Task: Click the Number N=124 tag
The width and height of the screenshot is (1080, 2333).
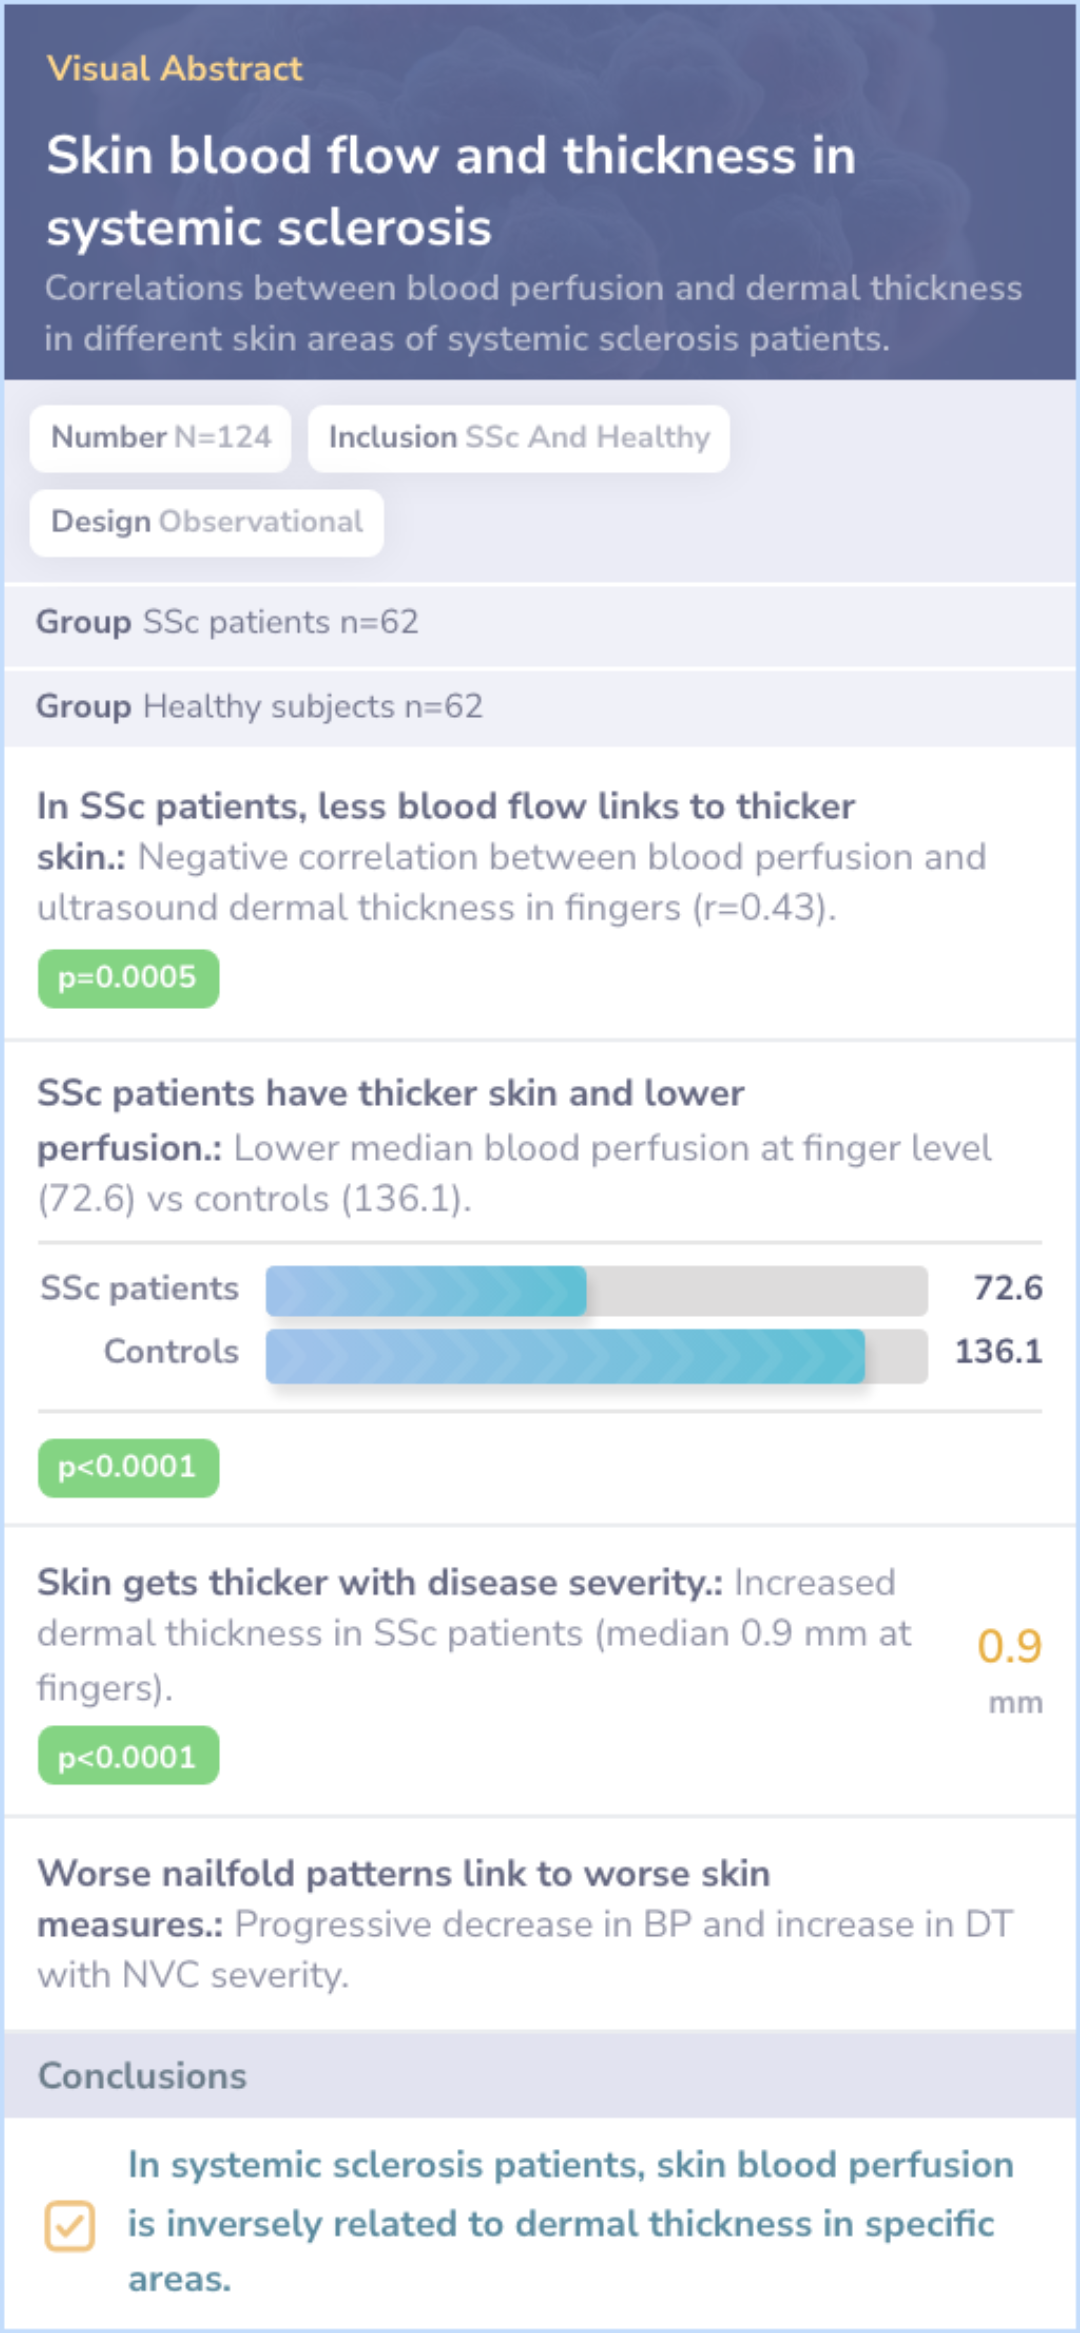Action: (x=160, y=438)
